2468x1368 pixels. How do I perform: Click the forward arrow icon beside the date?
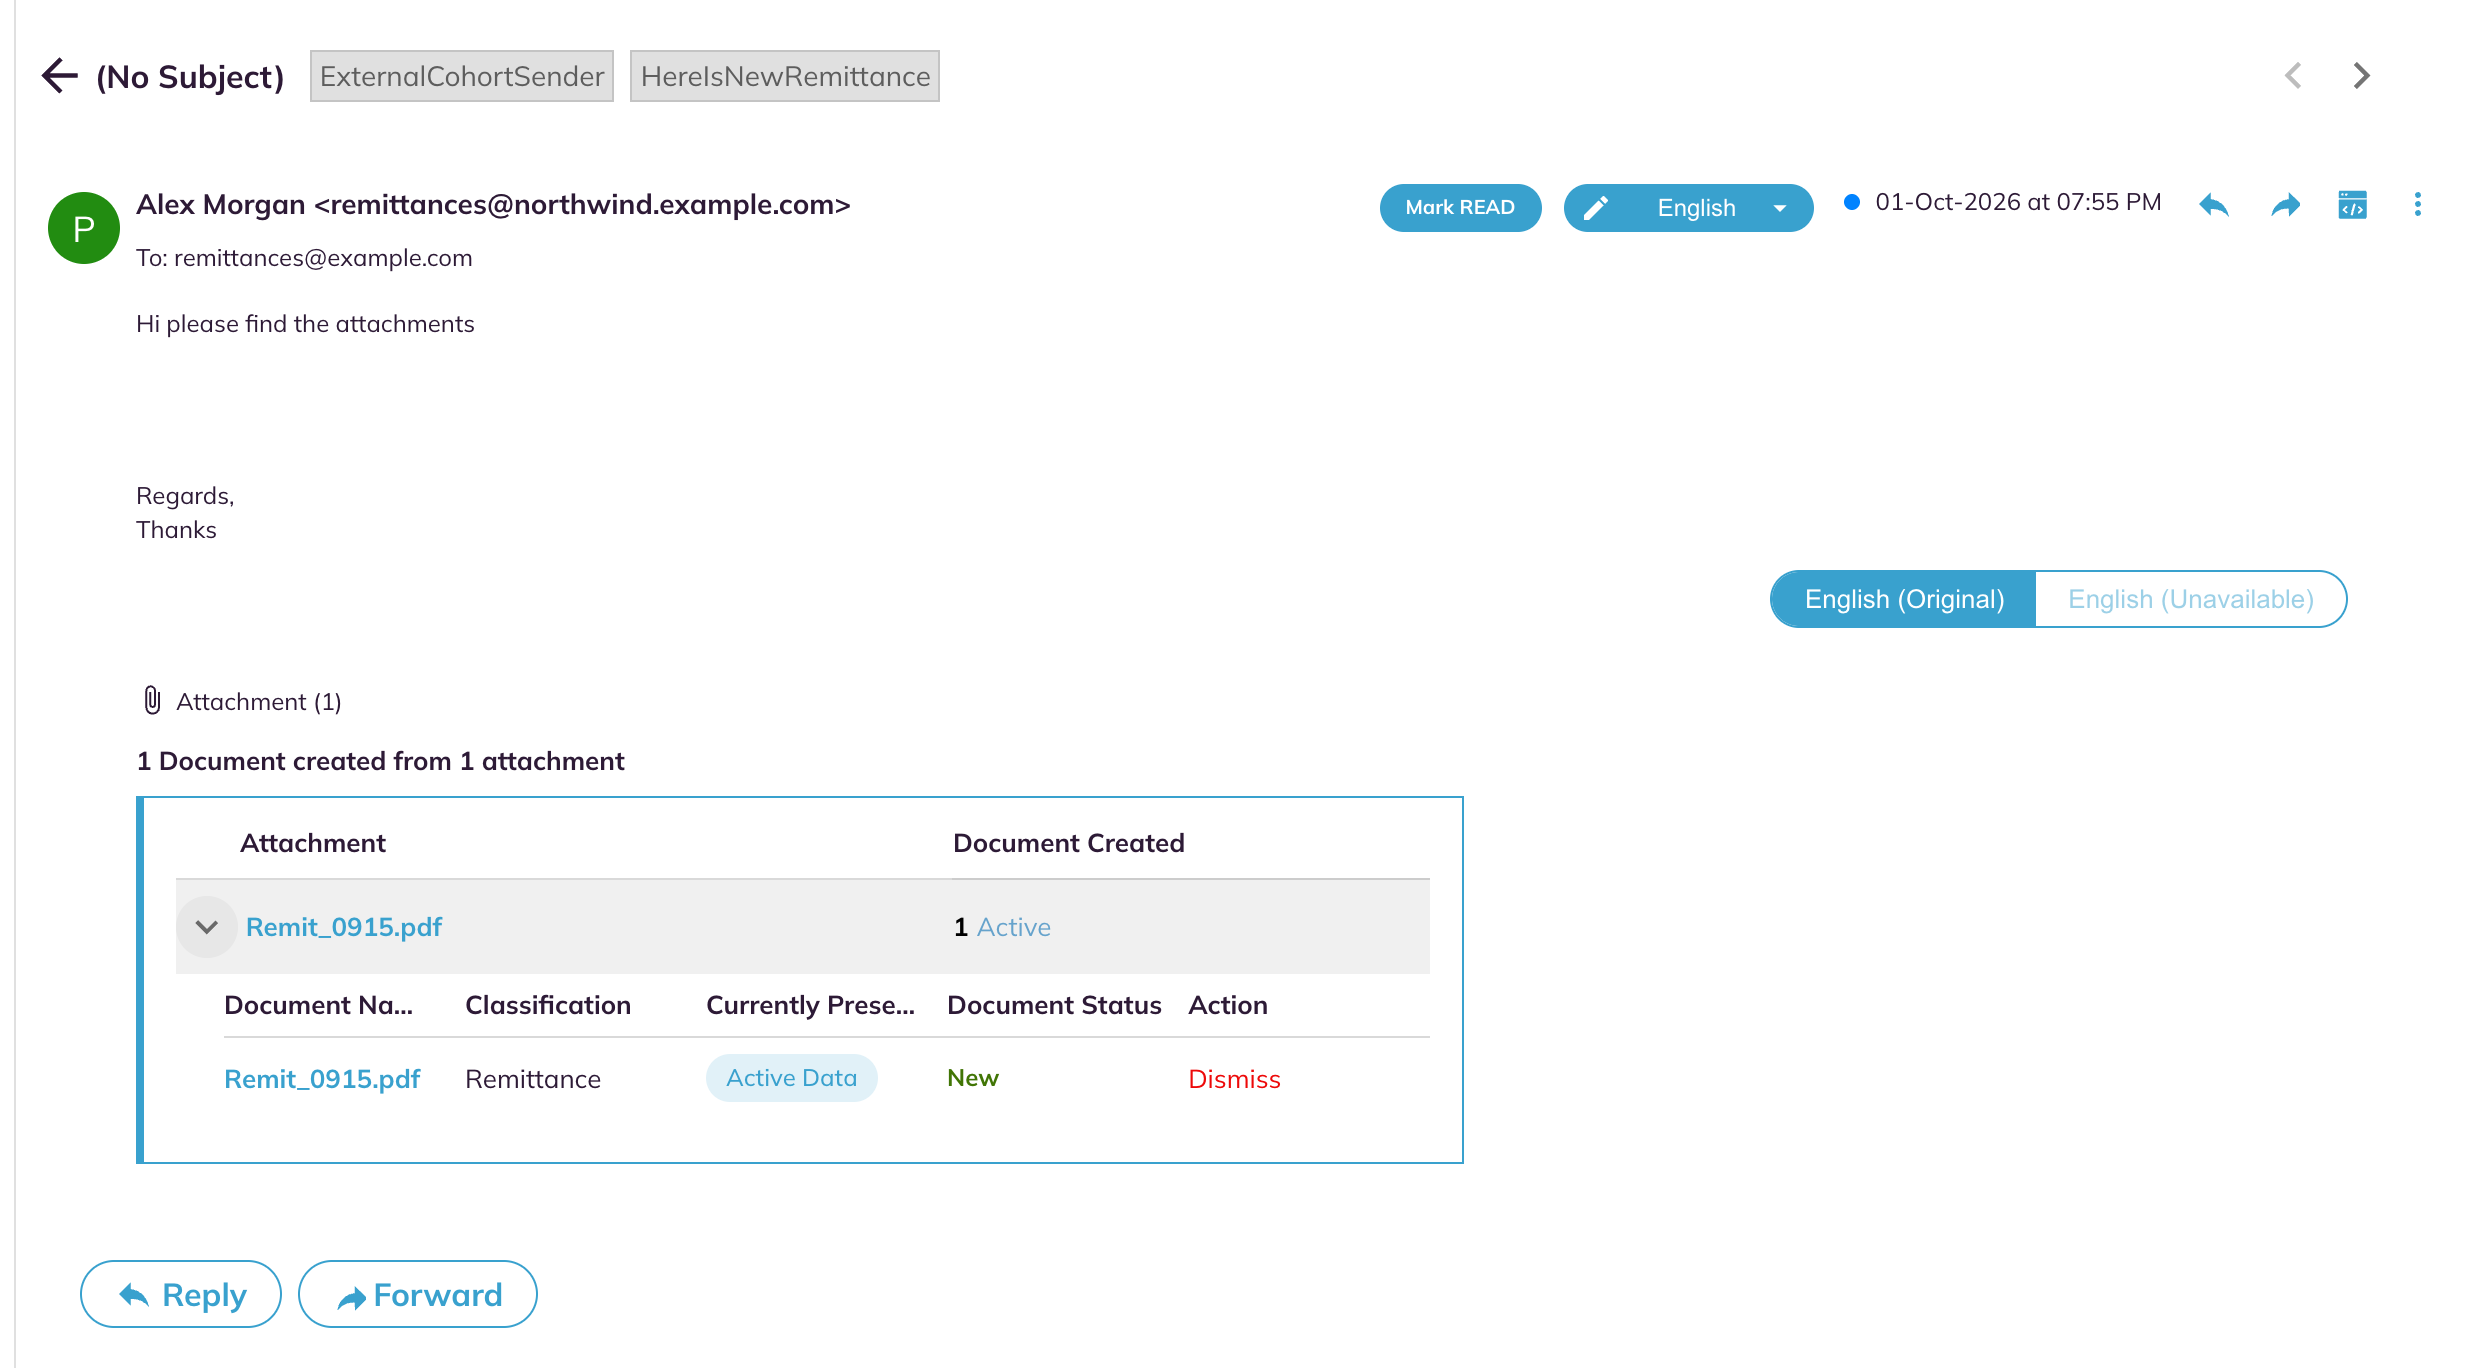click(x=2285, y=206)
